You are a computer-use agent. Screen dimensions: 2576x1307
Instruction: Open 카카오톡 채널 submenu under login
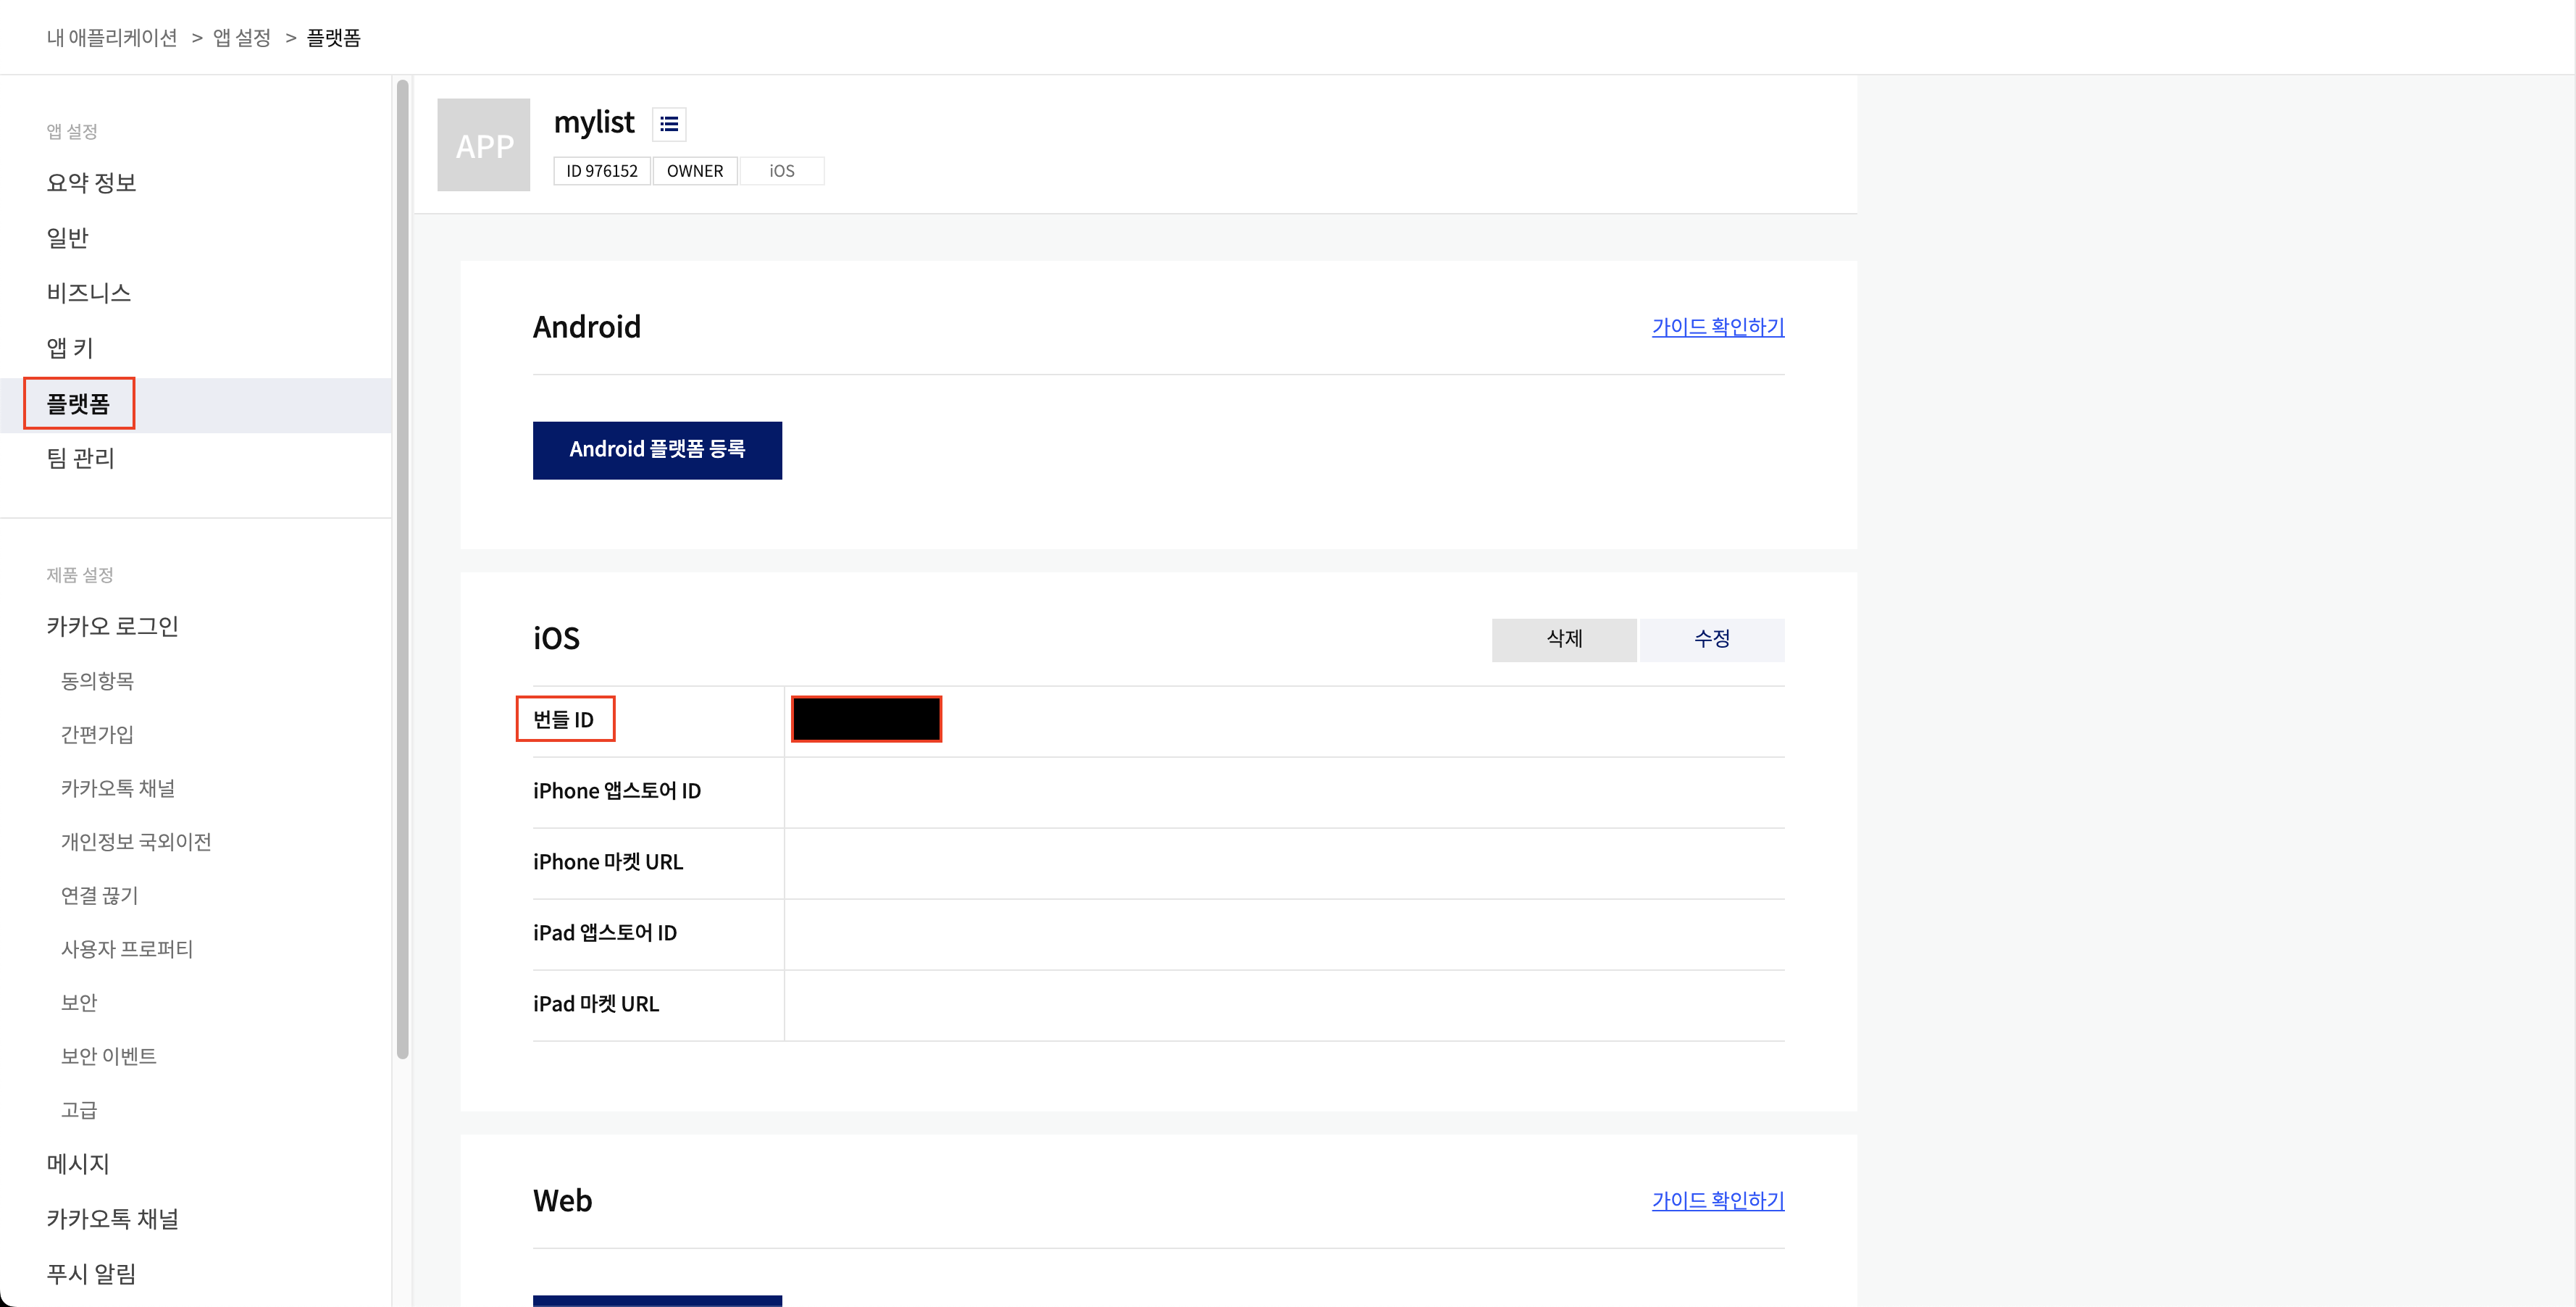118,788
